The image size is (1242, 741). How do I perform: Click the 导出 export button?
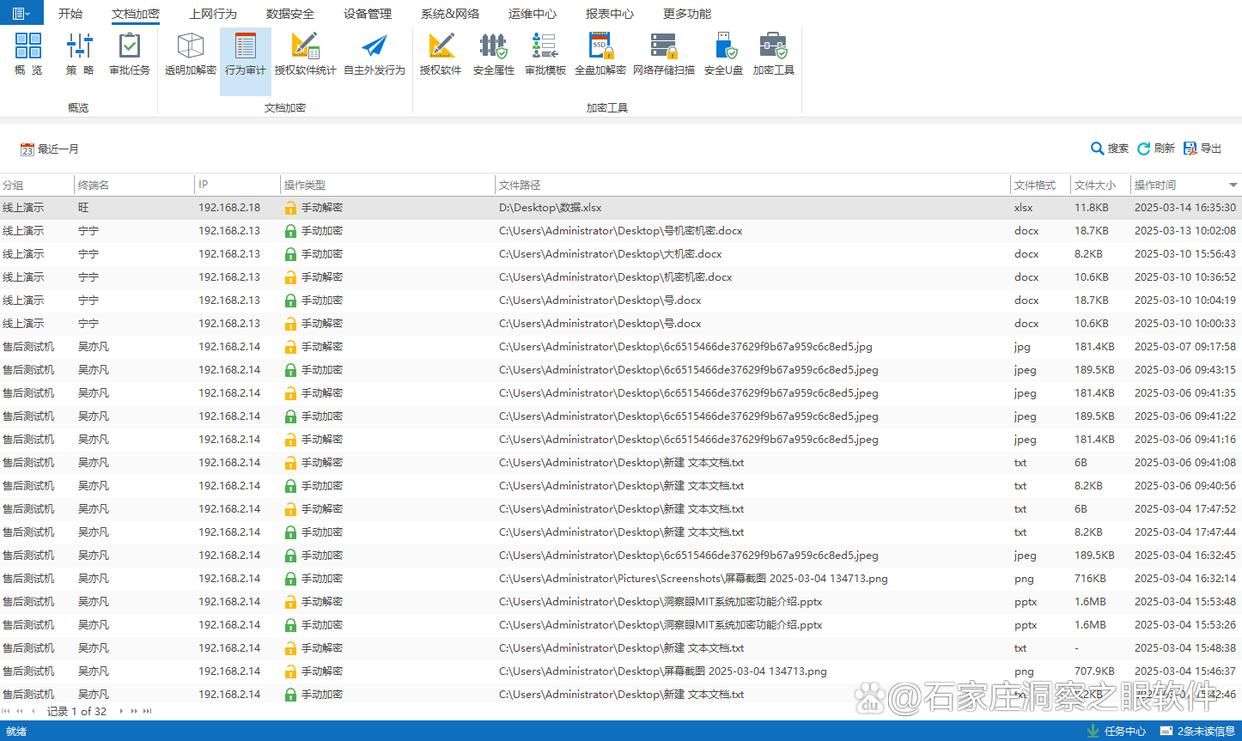1203,148
